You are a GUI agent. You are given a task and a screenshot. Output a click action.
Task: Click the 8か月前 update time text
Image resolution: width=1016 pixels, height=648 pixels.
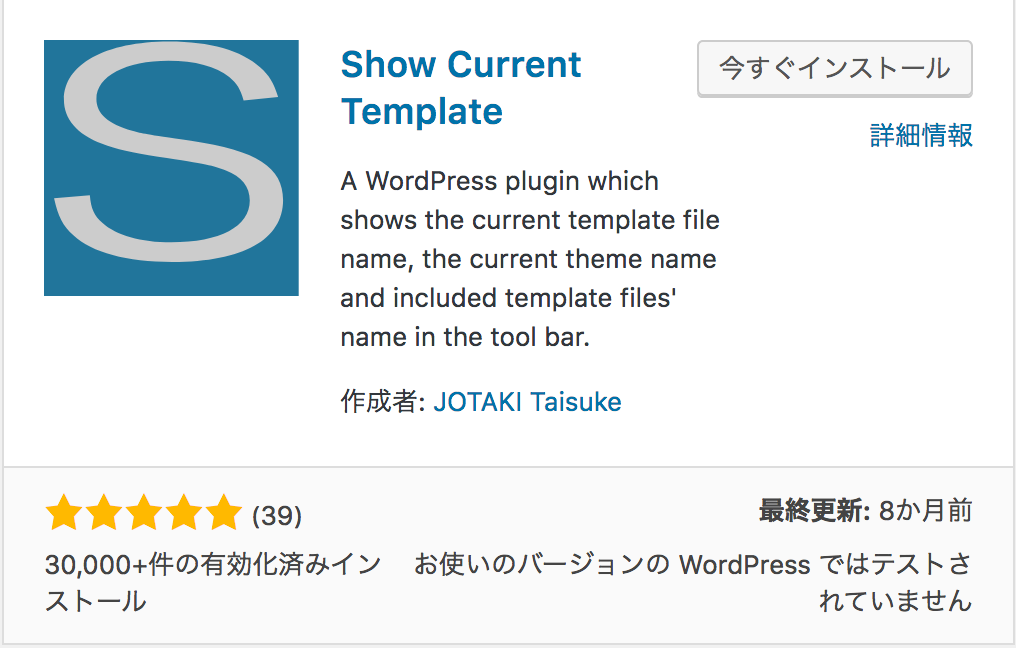point(925,511)
